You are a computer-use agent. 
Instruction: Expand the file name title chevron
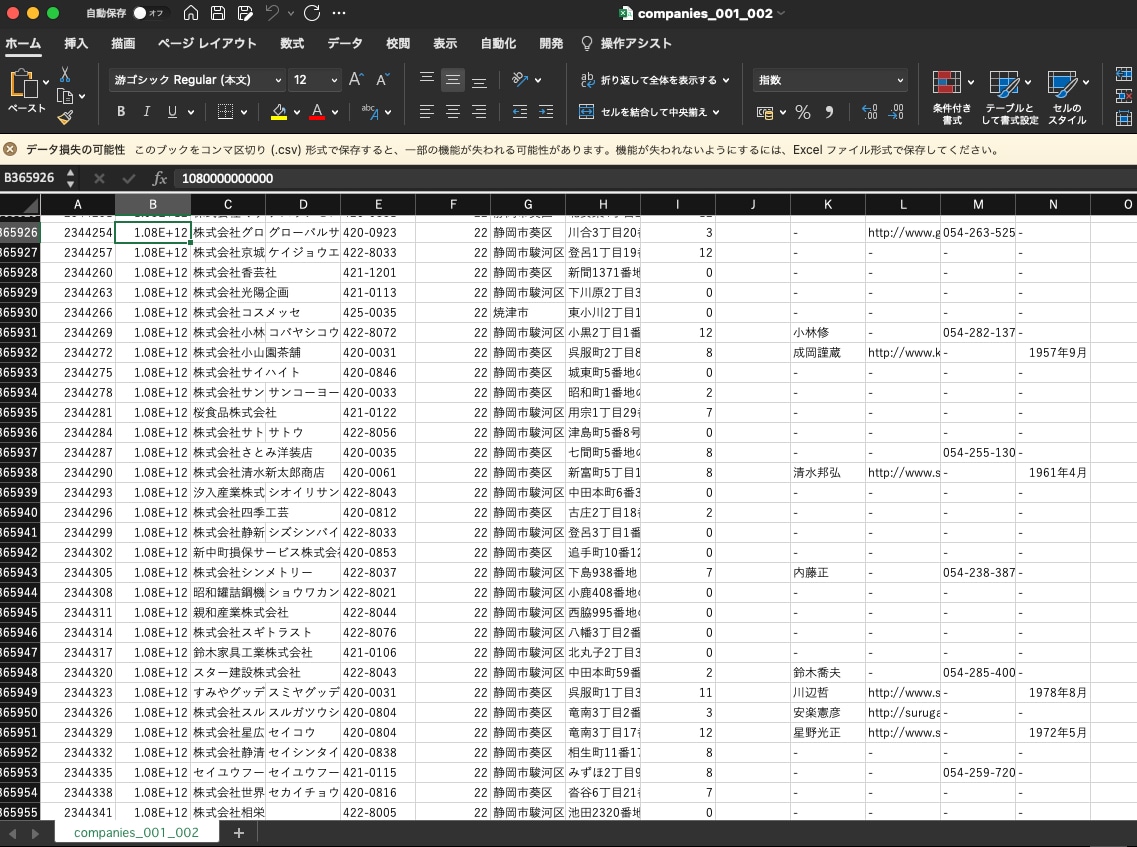pyautogui.click(x=781, y=13)
